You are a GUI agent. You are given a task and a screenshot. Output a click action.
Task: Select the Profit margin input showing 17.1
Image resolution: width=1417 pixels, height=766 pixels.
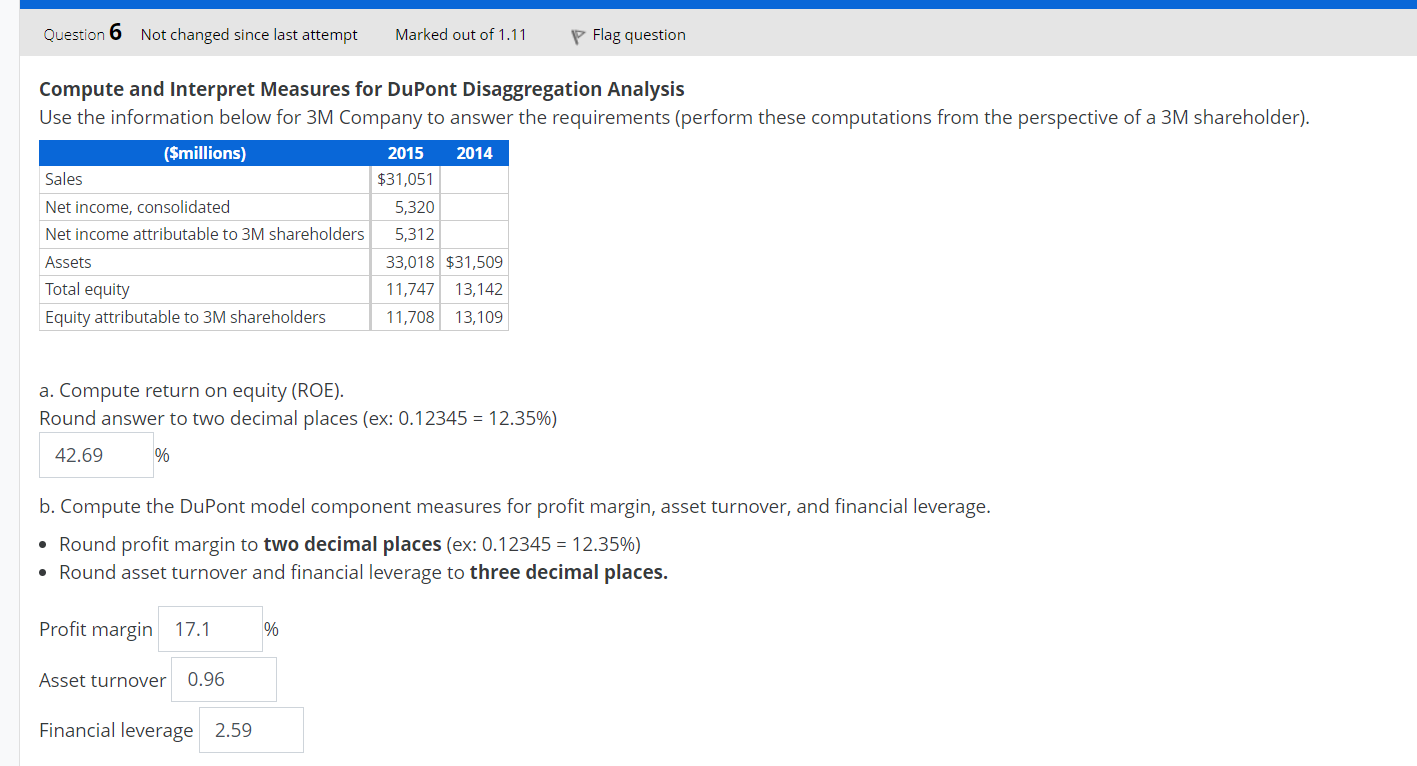click(x=209, y=629)
